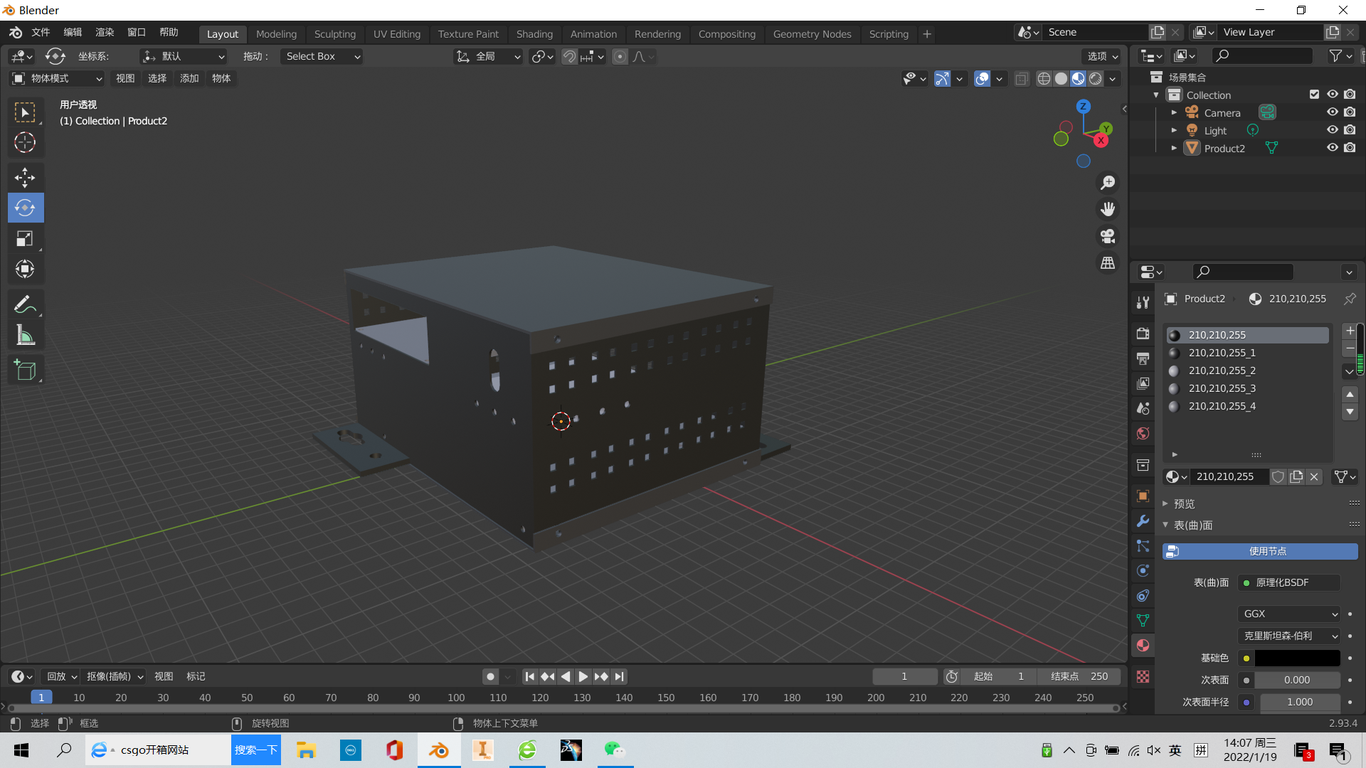Toggle Collection exclude checkbox

pyautogui.click(x=1314, y=95)
